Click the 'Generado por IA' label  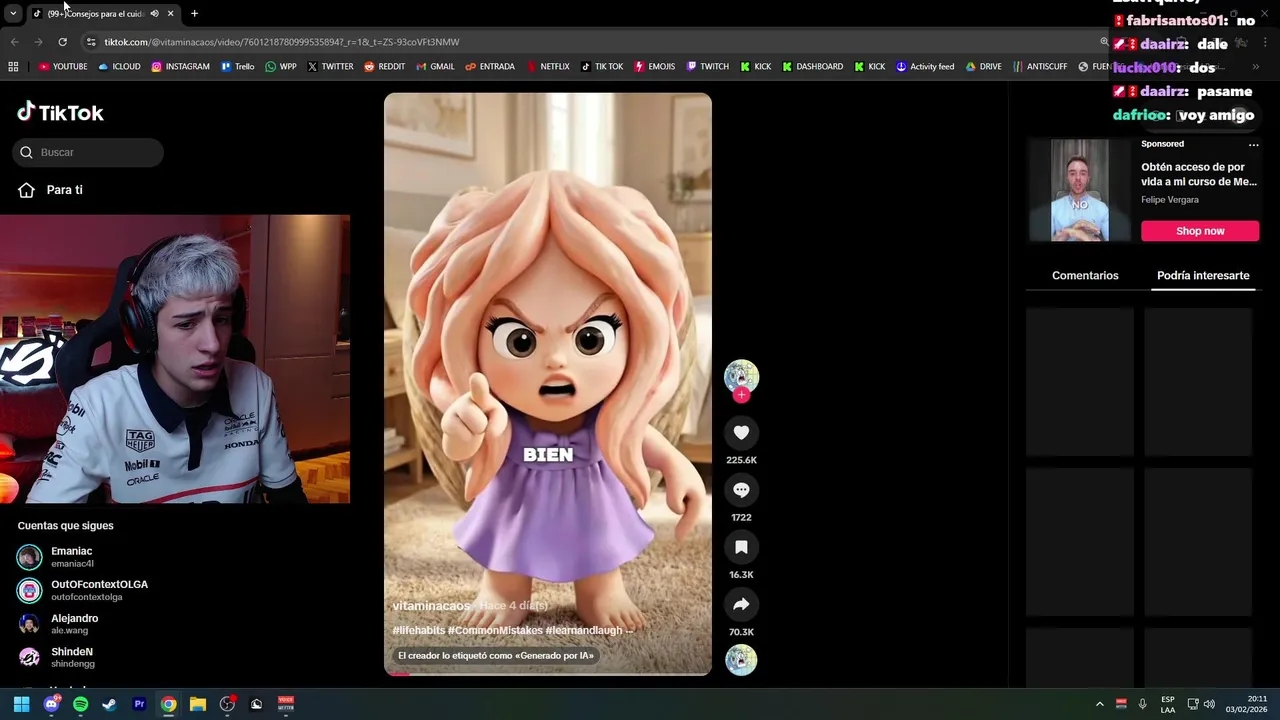[x=496, y=656]
